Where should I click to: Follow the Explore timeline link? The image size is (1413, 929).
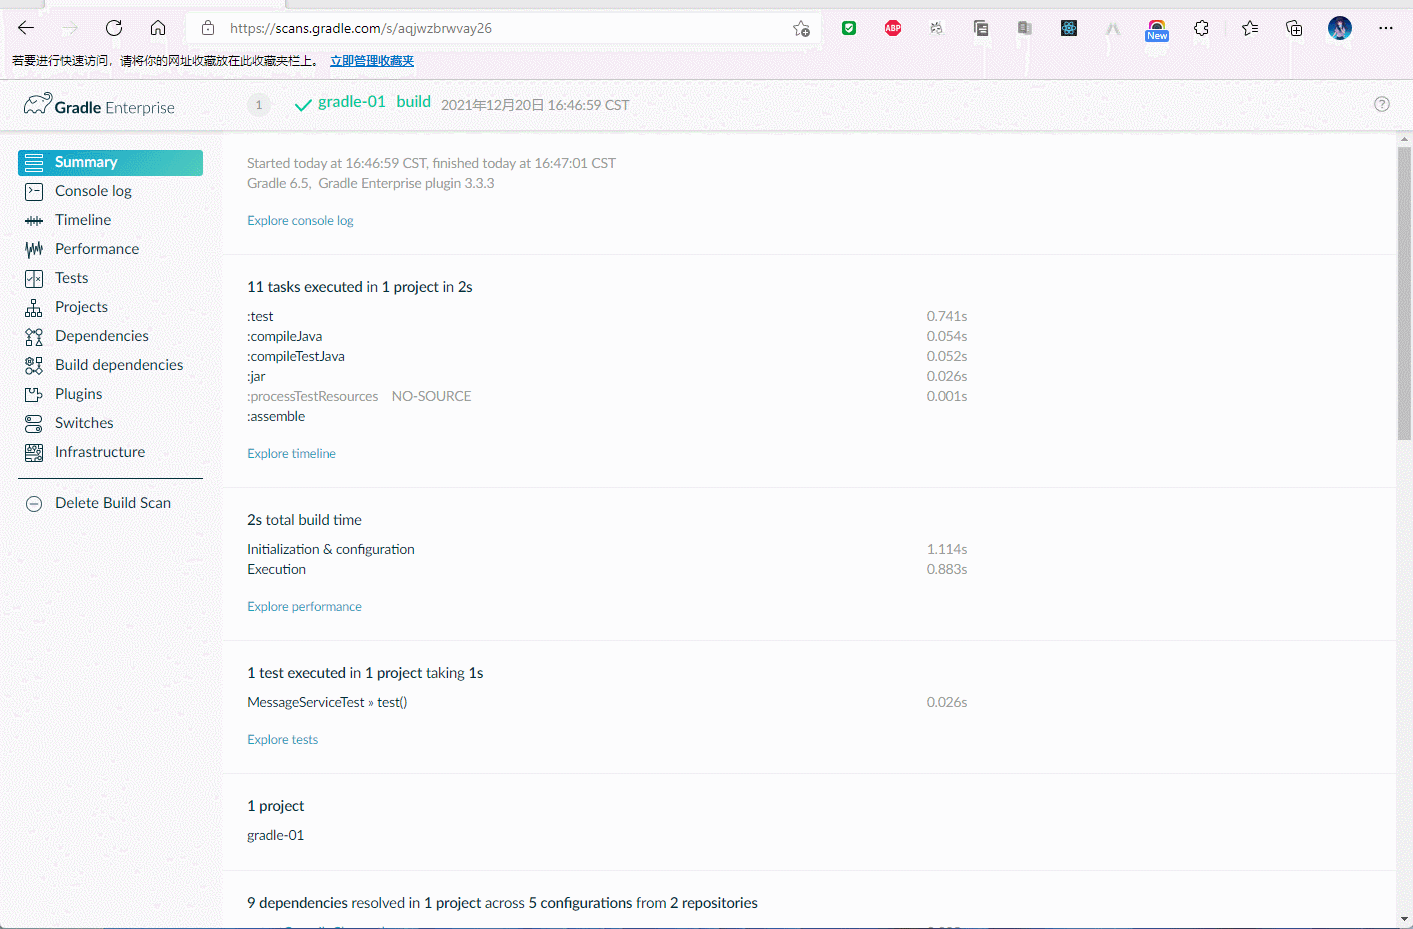point(291,454)
